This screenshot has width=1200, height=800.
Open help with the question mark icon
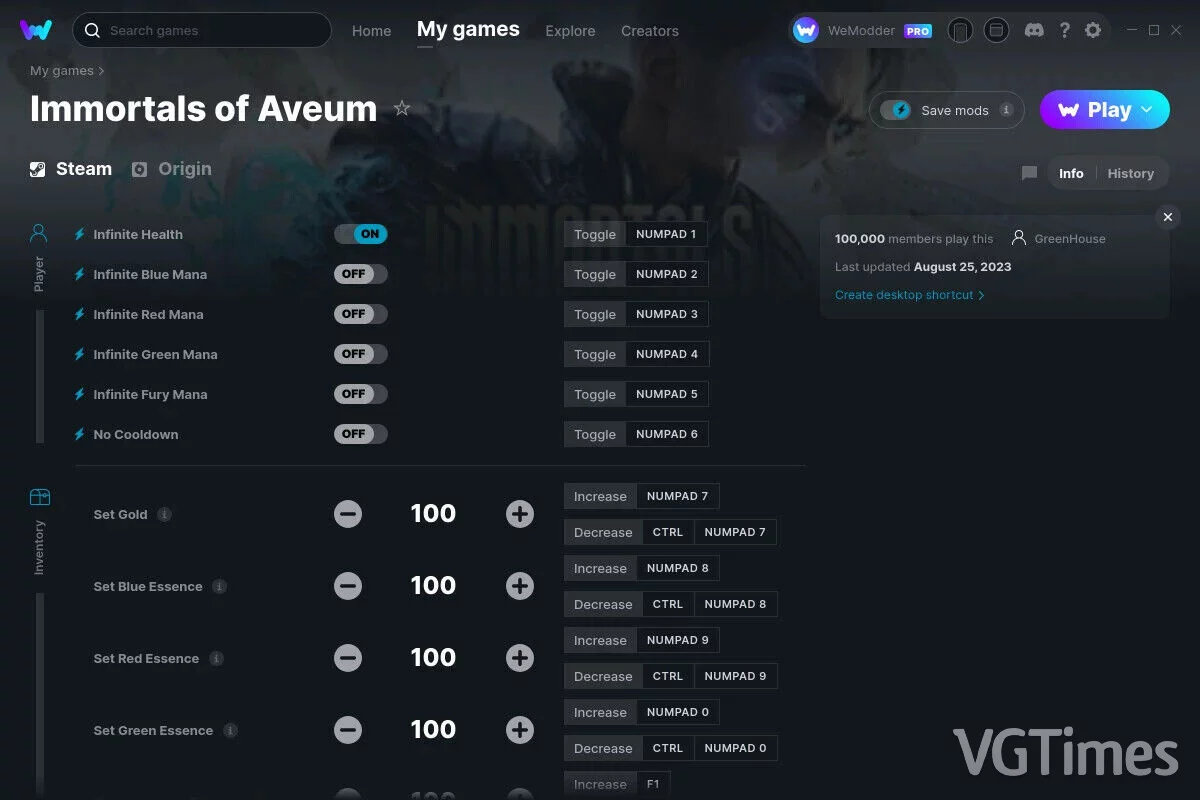1065,30
